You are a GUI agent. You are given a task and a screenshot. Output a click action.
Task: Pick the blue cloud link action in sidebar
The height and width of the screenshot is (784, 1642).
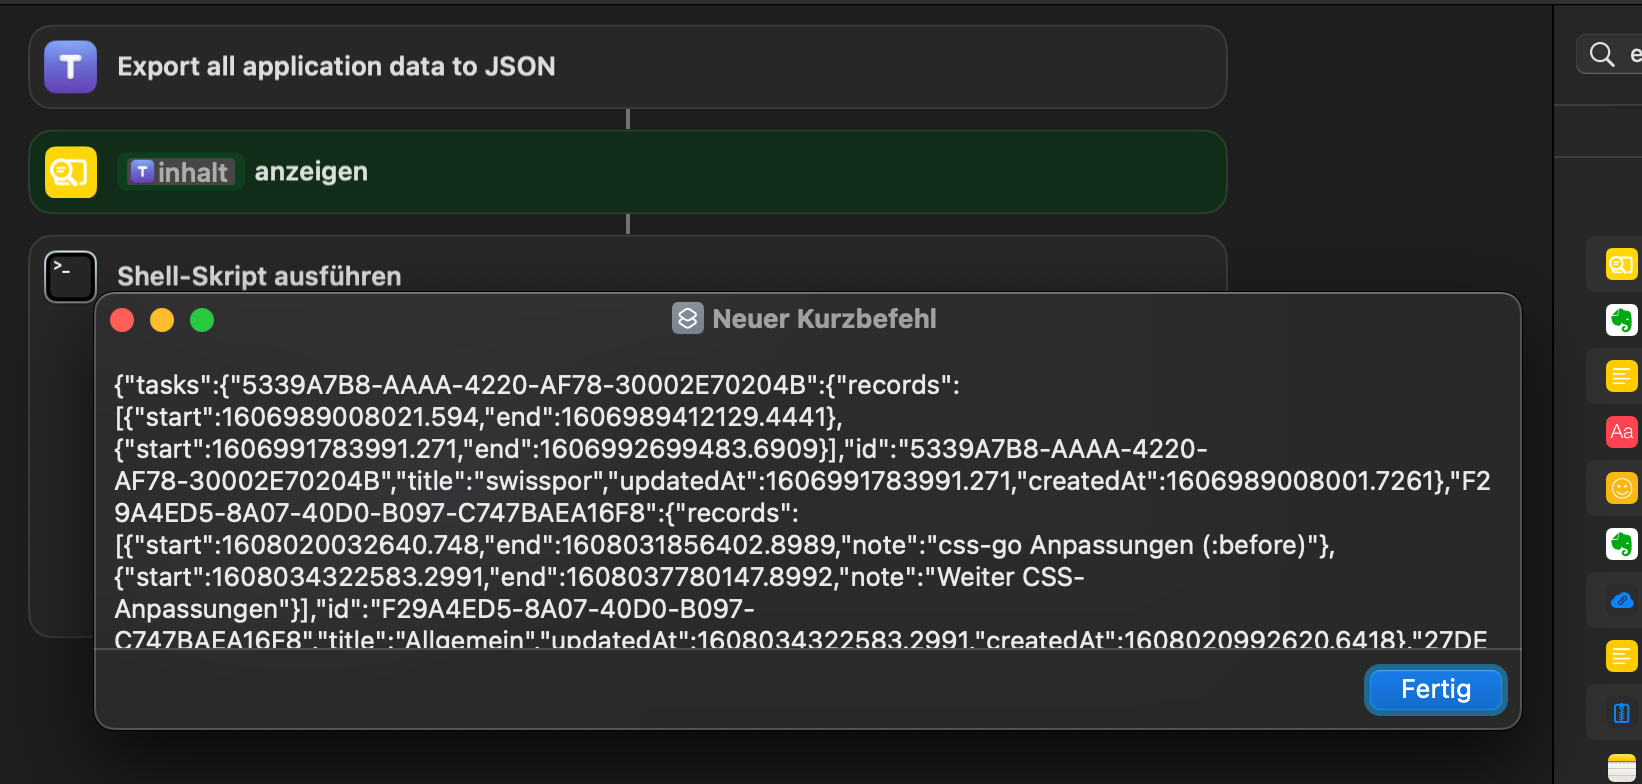[1621, 600]
